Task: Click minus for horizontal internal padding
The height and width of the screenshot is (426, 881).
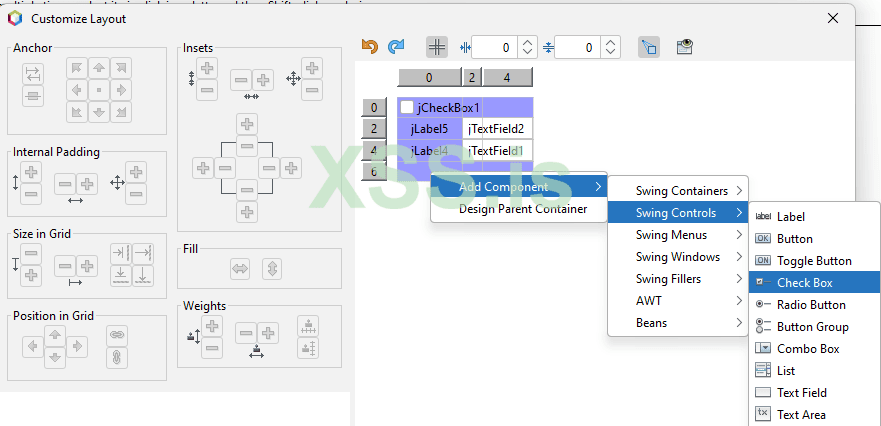Action: (x=65, y=184)
